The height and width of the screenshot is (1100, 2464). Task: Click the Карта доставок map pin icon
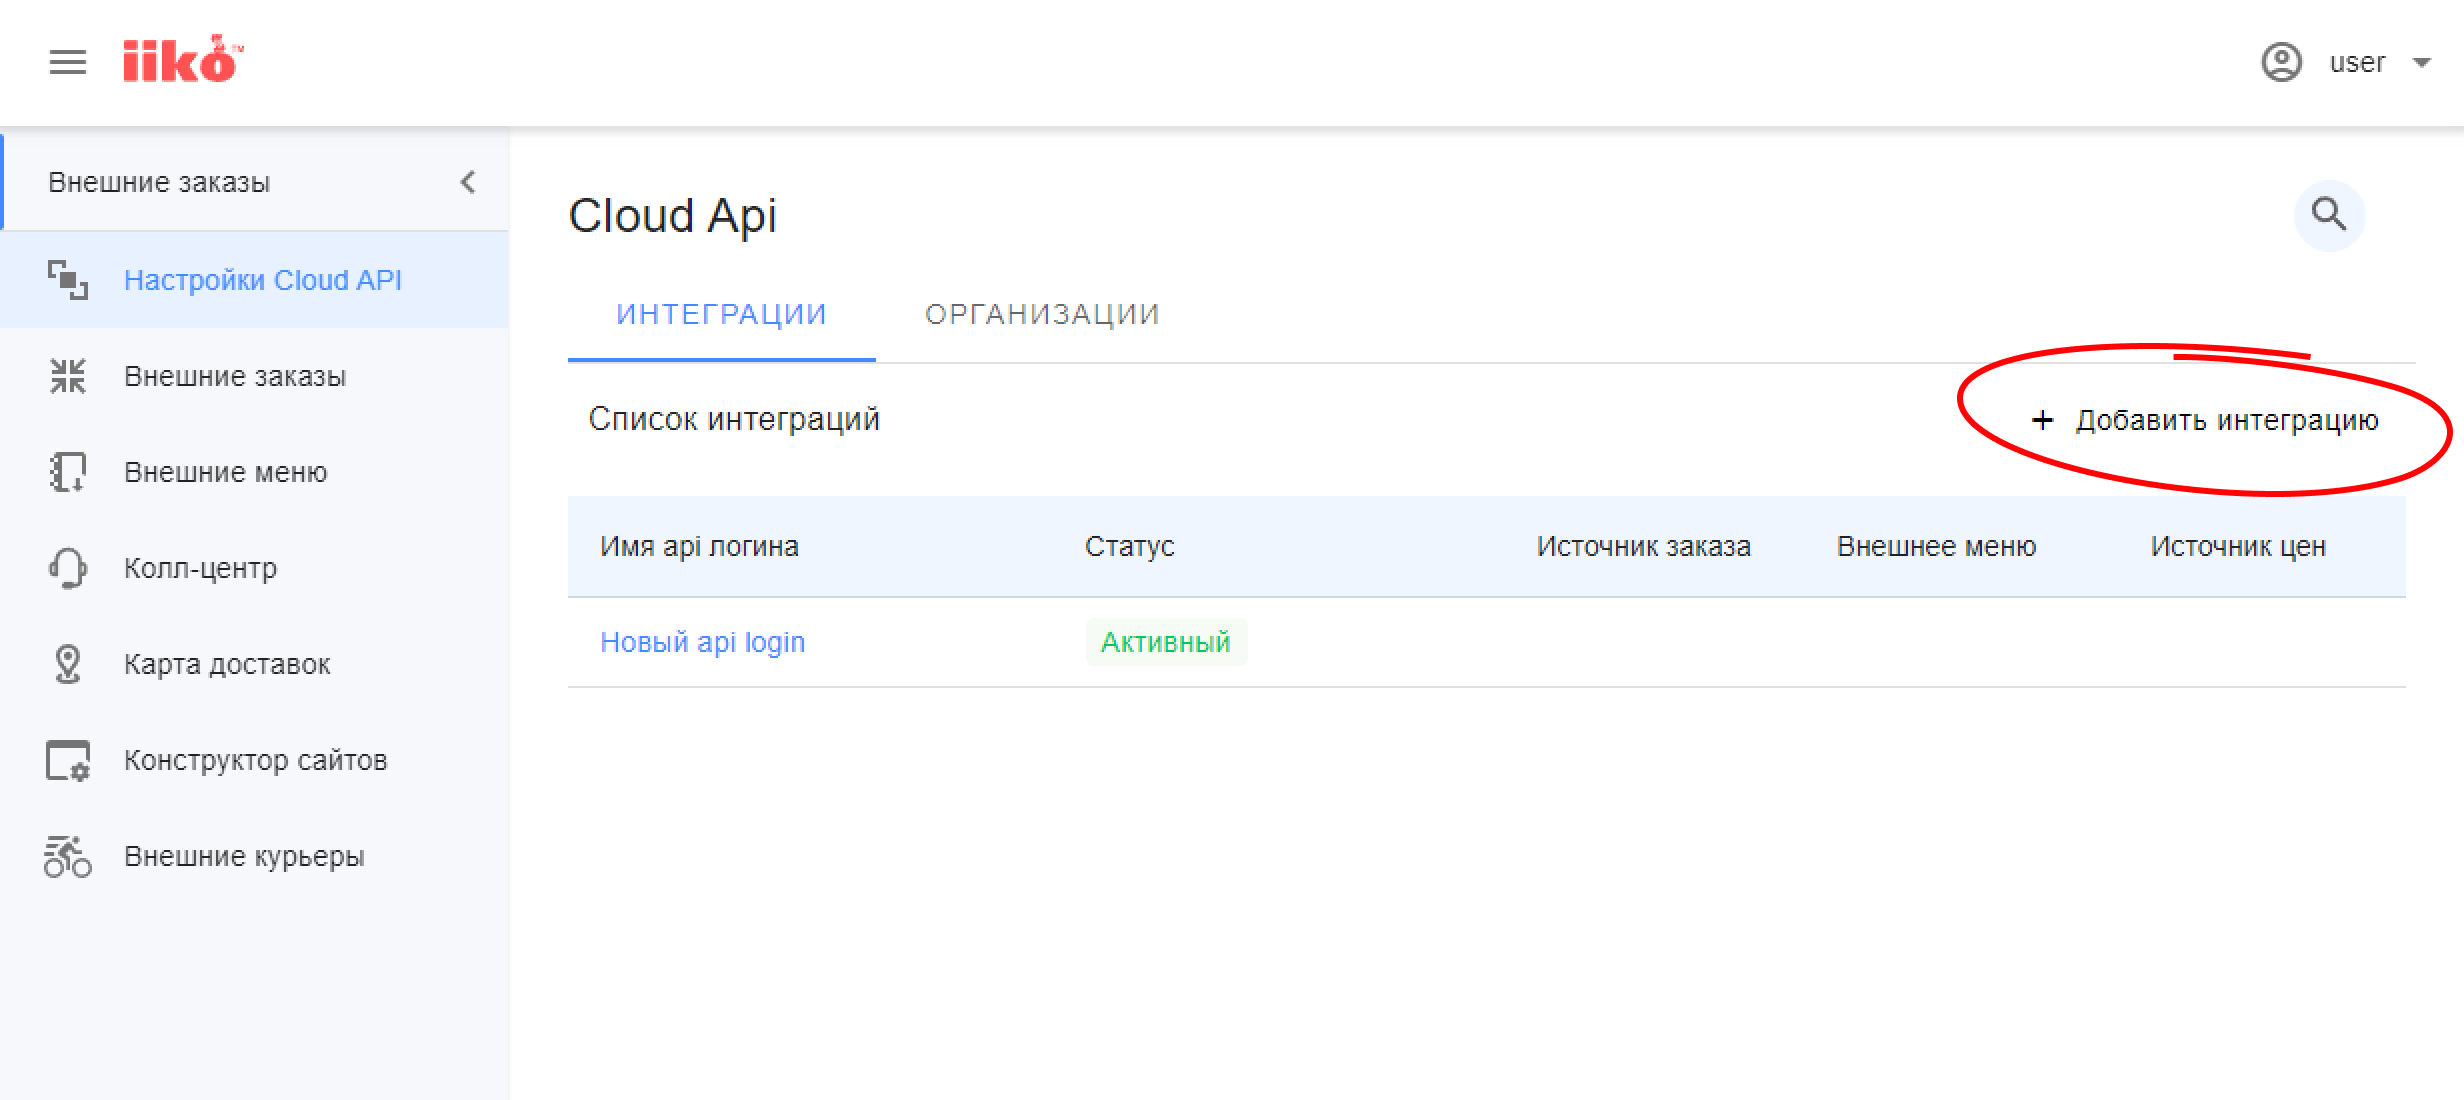pos(68,664)
